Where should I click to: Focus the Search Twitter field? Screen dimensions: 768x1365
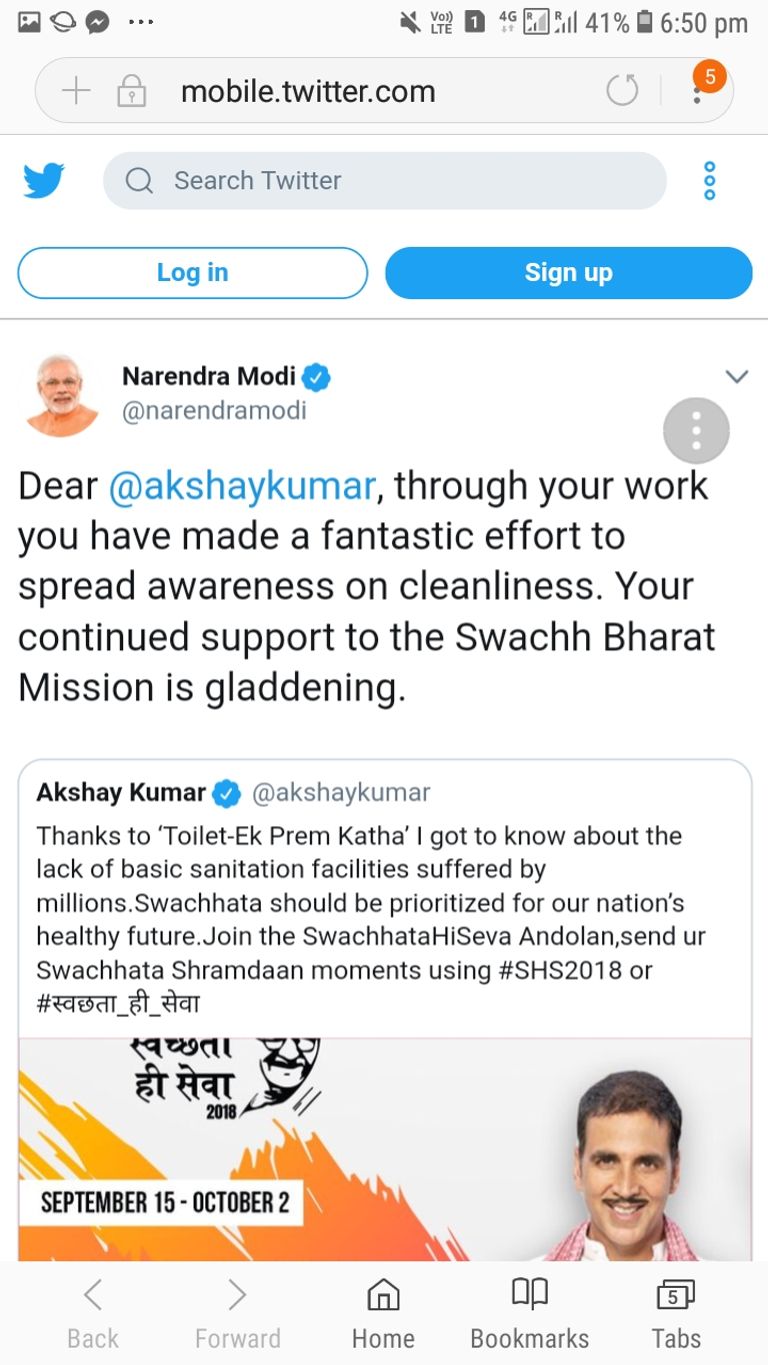(x=384, y=181)
